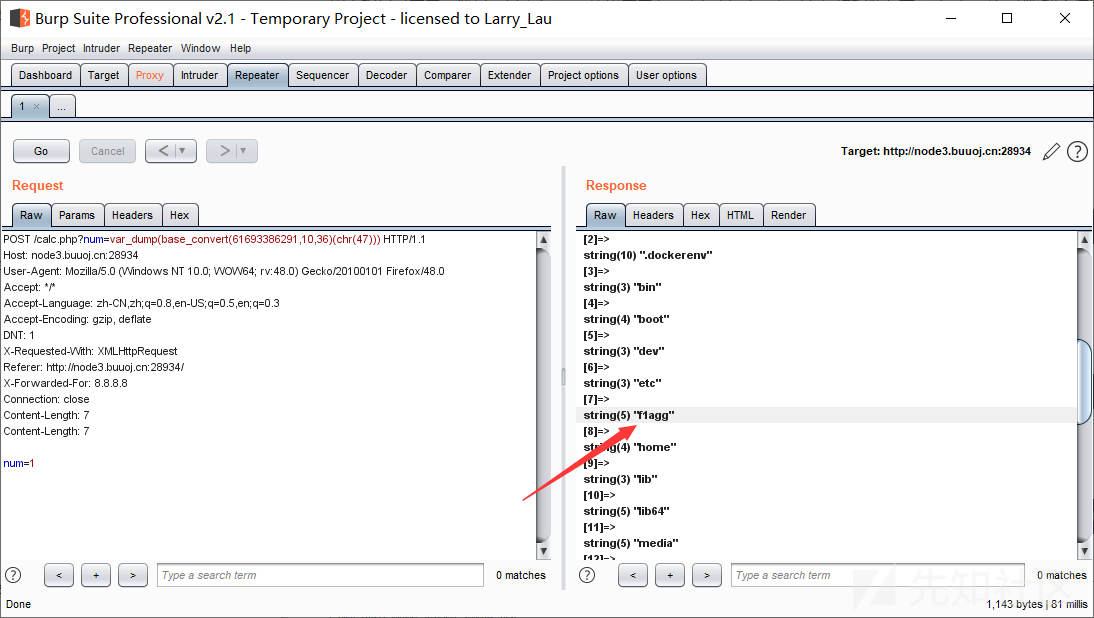
Task: Switch to the Target tab
Action: tap(103, 75)
